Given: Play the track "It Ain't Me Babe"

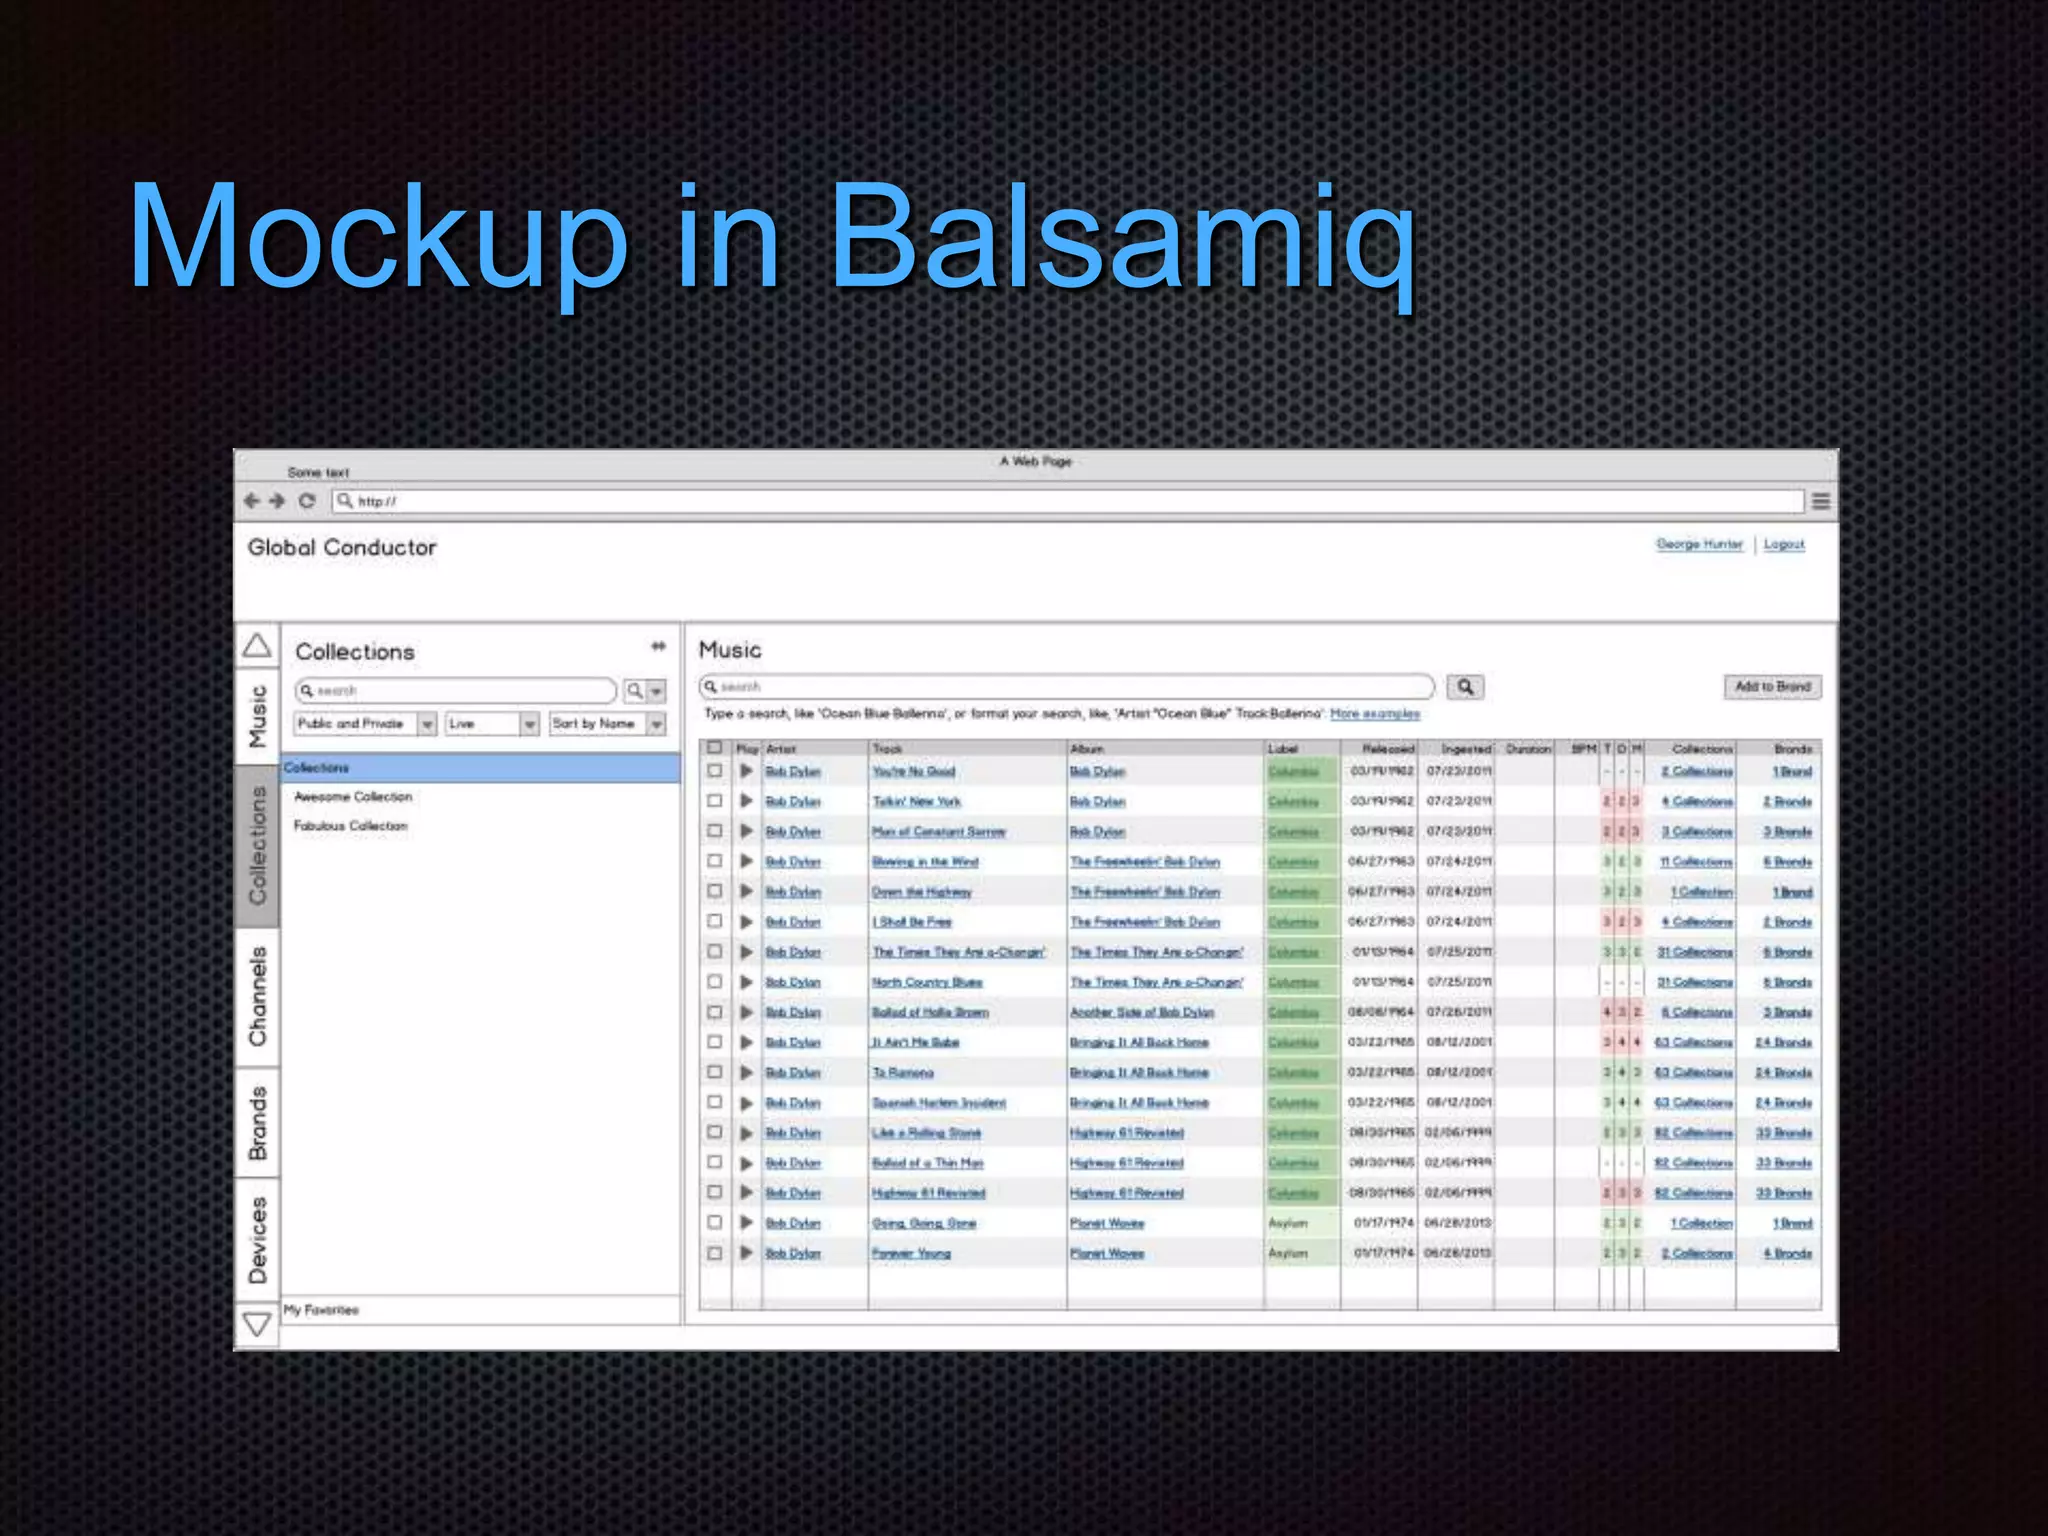Looking at the screenshot, I should (746, 1042).
